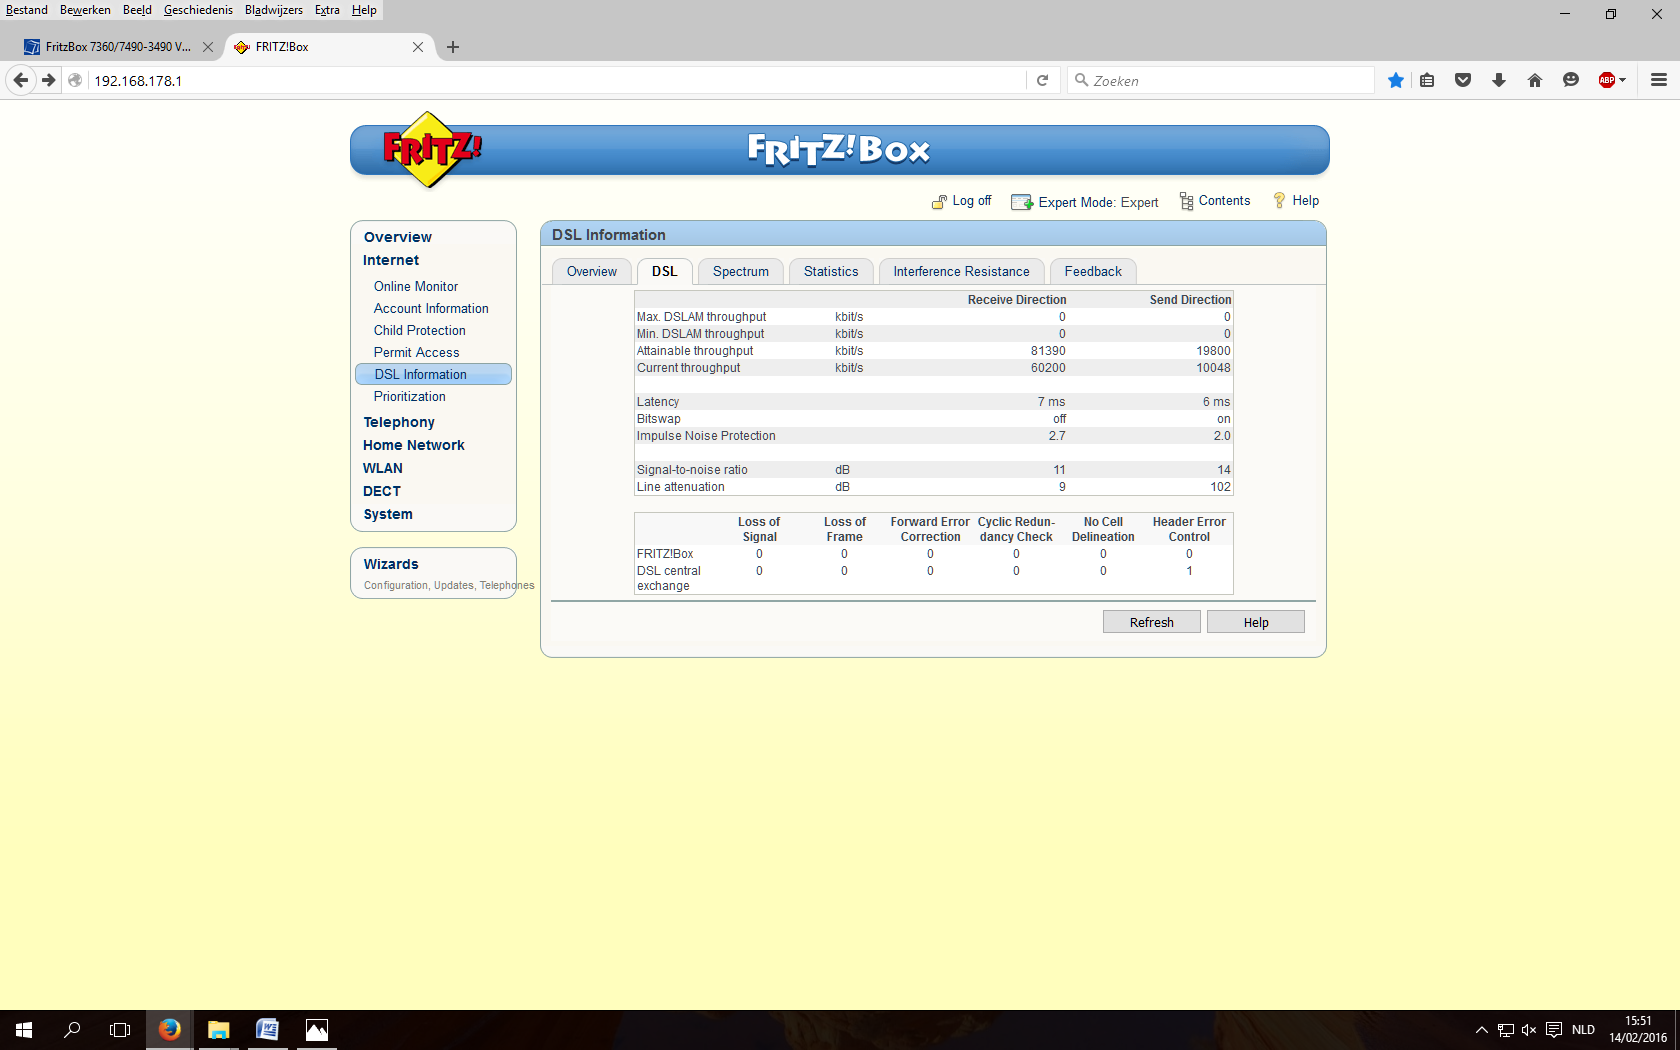The height and width of the screenshot is (1050, 1680).
Task: Open the Geschiedenis menu
Action: [198, 10]
